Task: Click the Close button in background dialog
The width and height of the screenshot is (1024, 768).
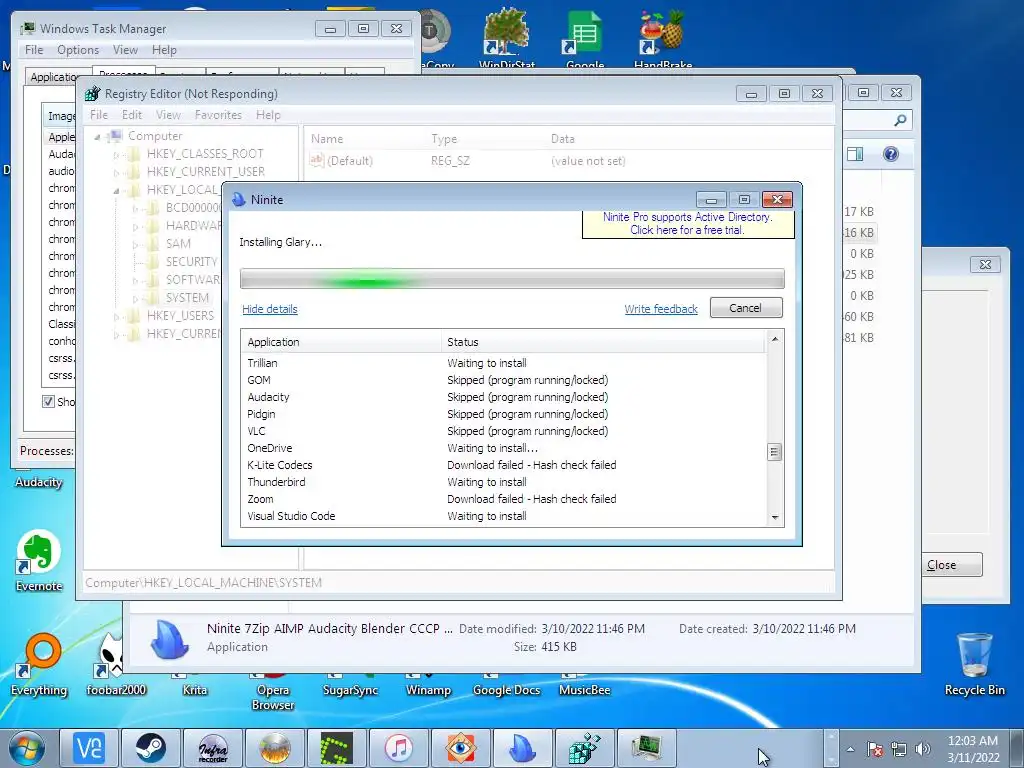Action: point(951,565)
